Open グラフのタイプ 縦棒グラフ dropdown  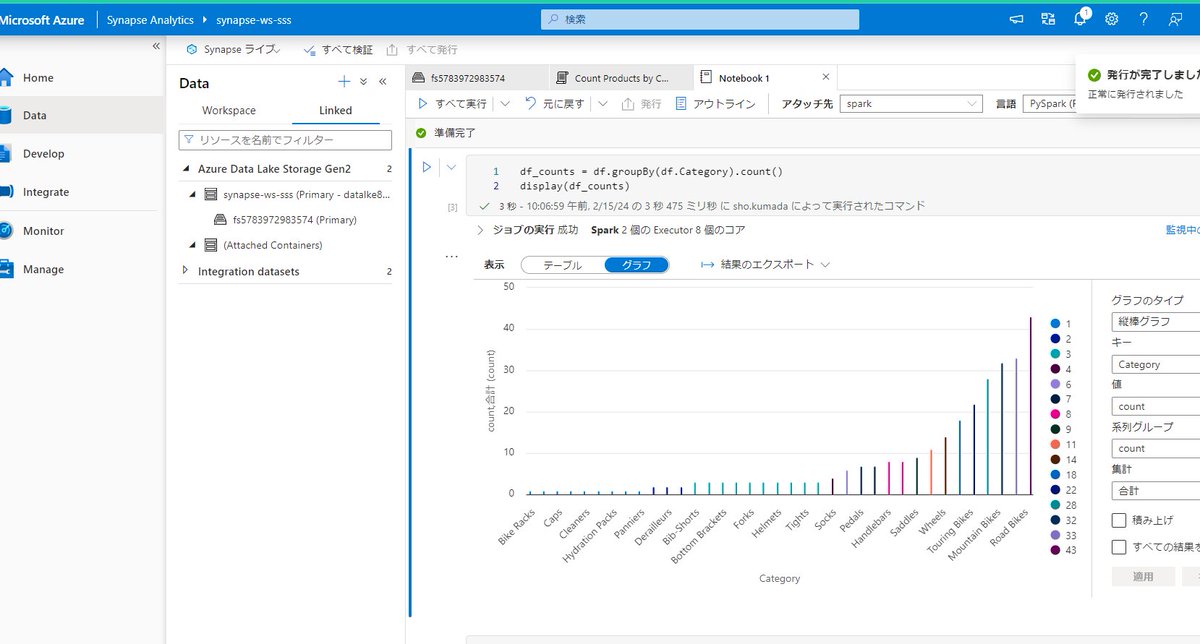point(1156,322)
